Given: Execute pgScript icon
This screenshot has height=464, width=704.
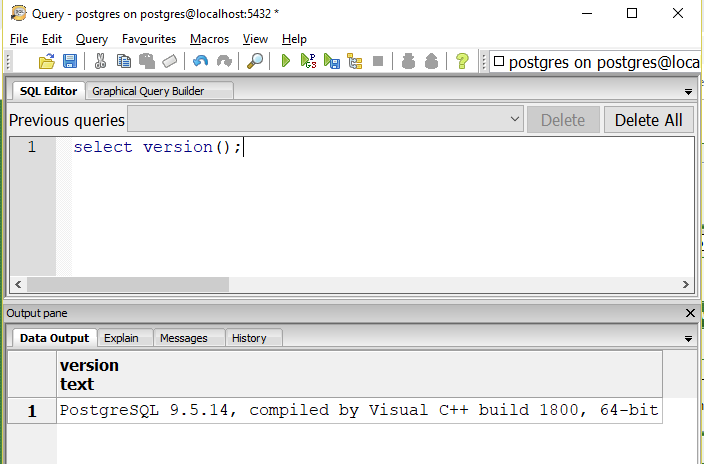Looking at the screenshot, I should click(x=308, y=61).
